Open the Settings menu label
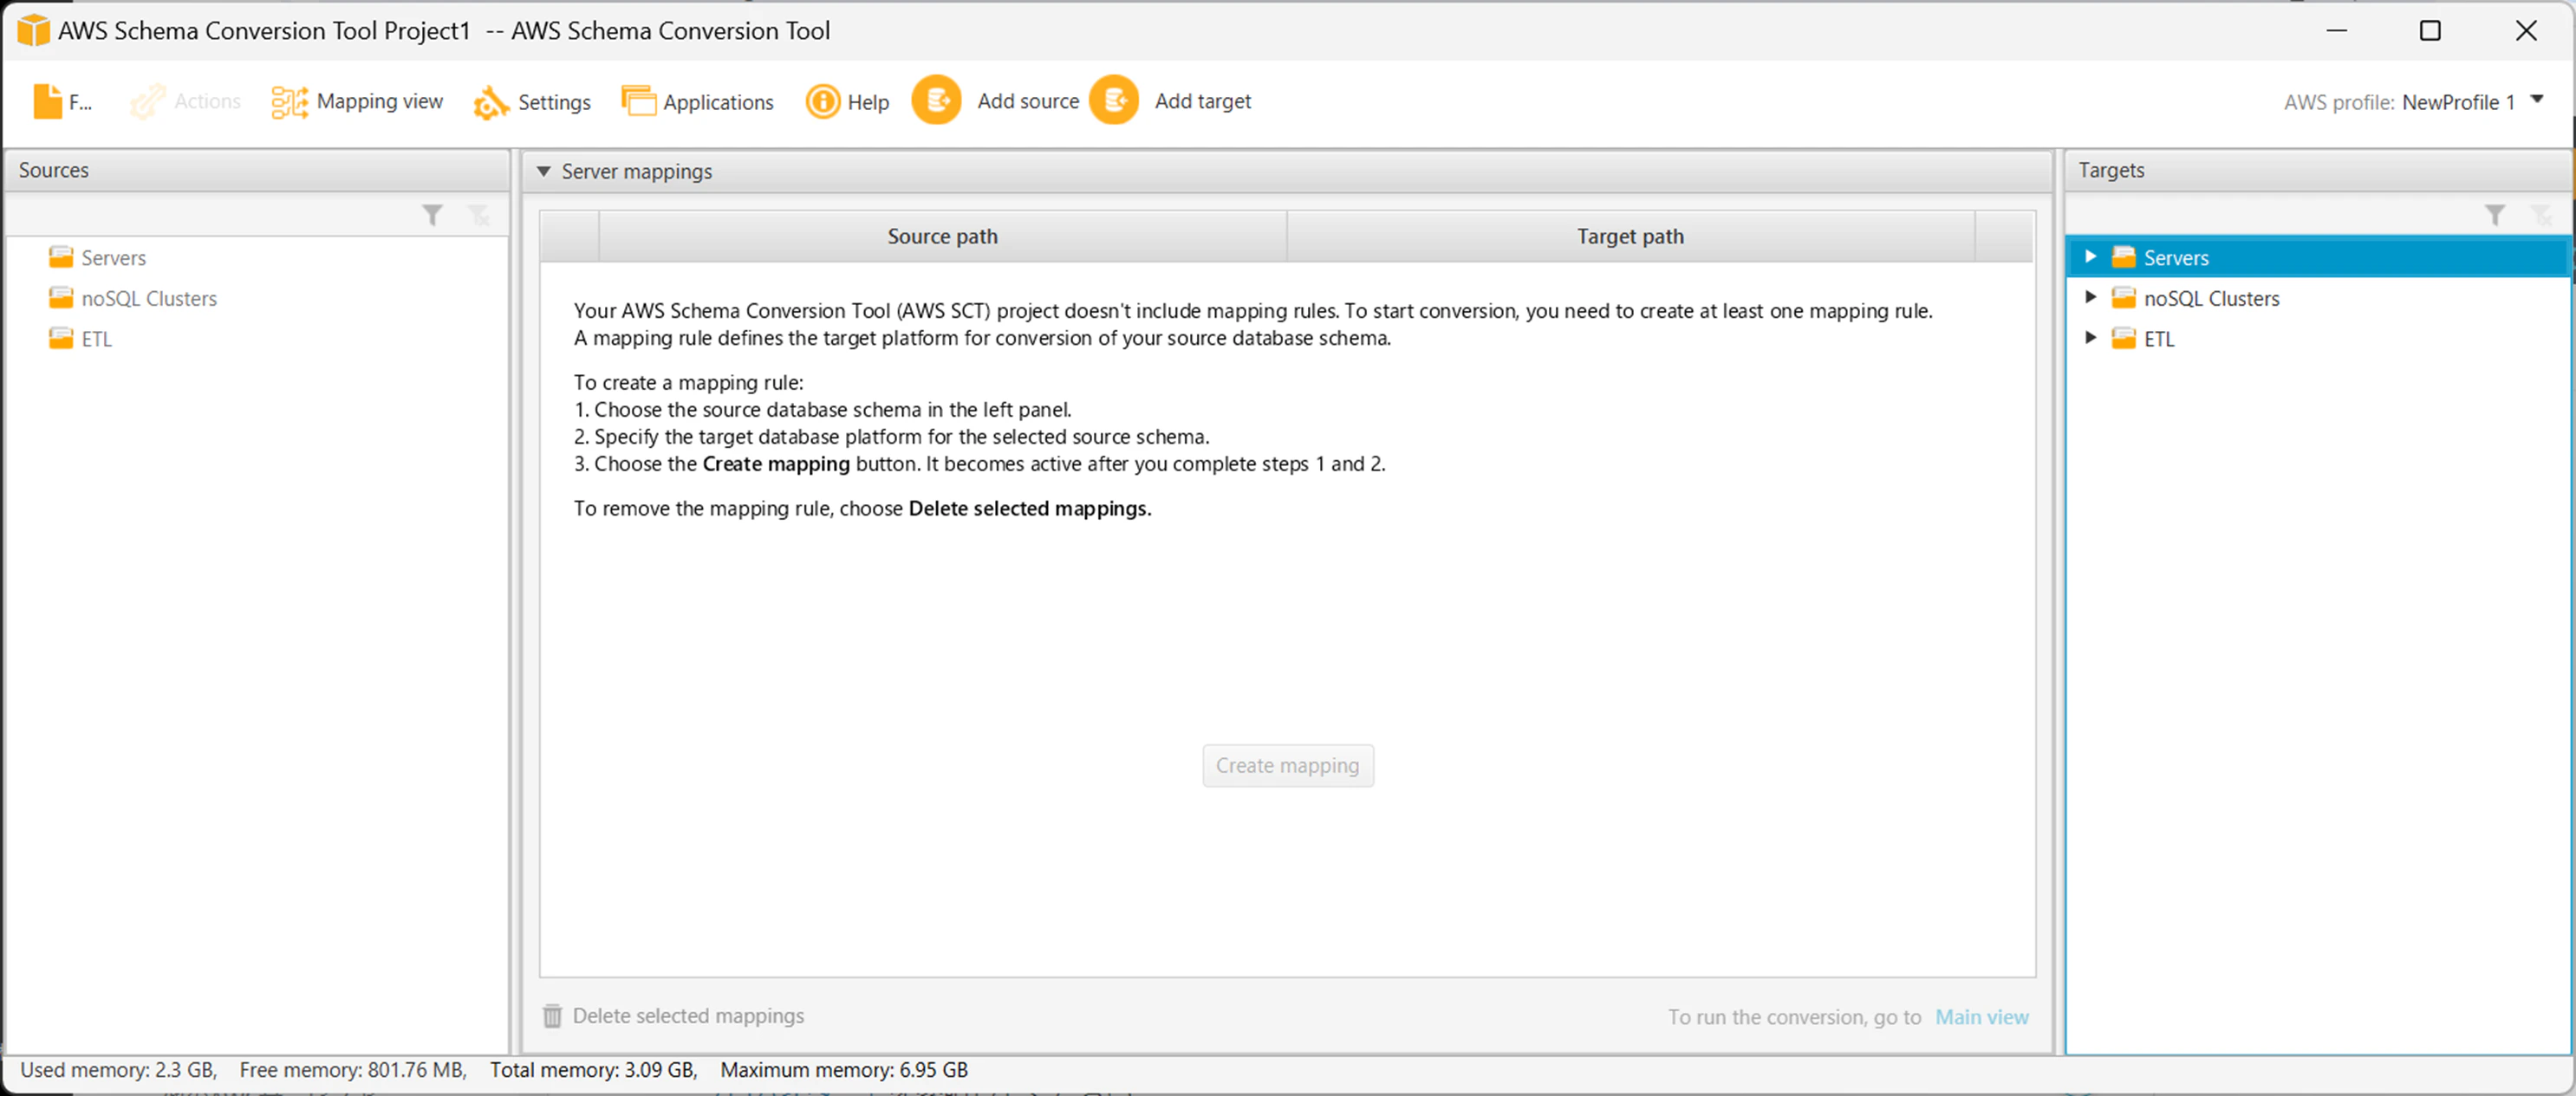Image resolution: width=2576 pixels, height=1096 pixels. [554, 102]
